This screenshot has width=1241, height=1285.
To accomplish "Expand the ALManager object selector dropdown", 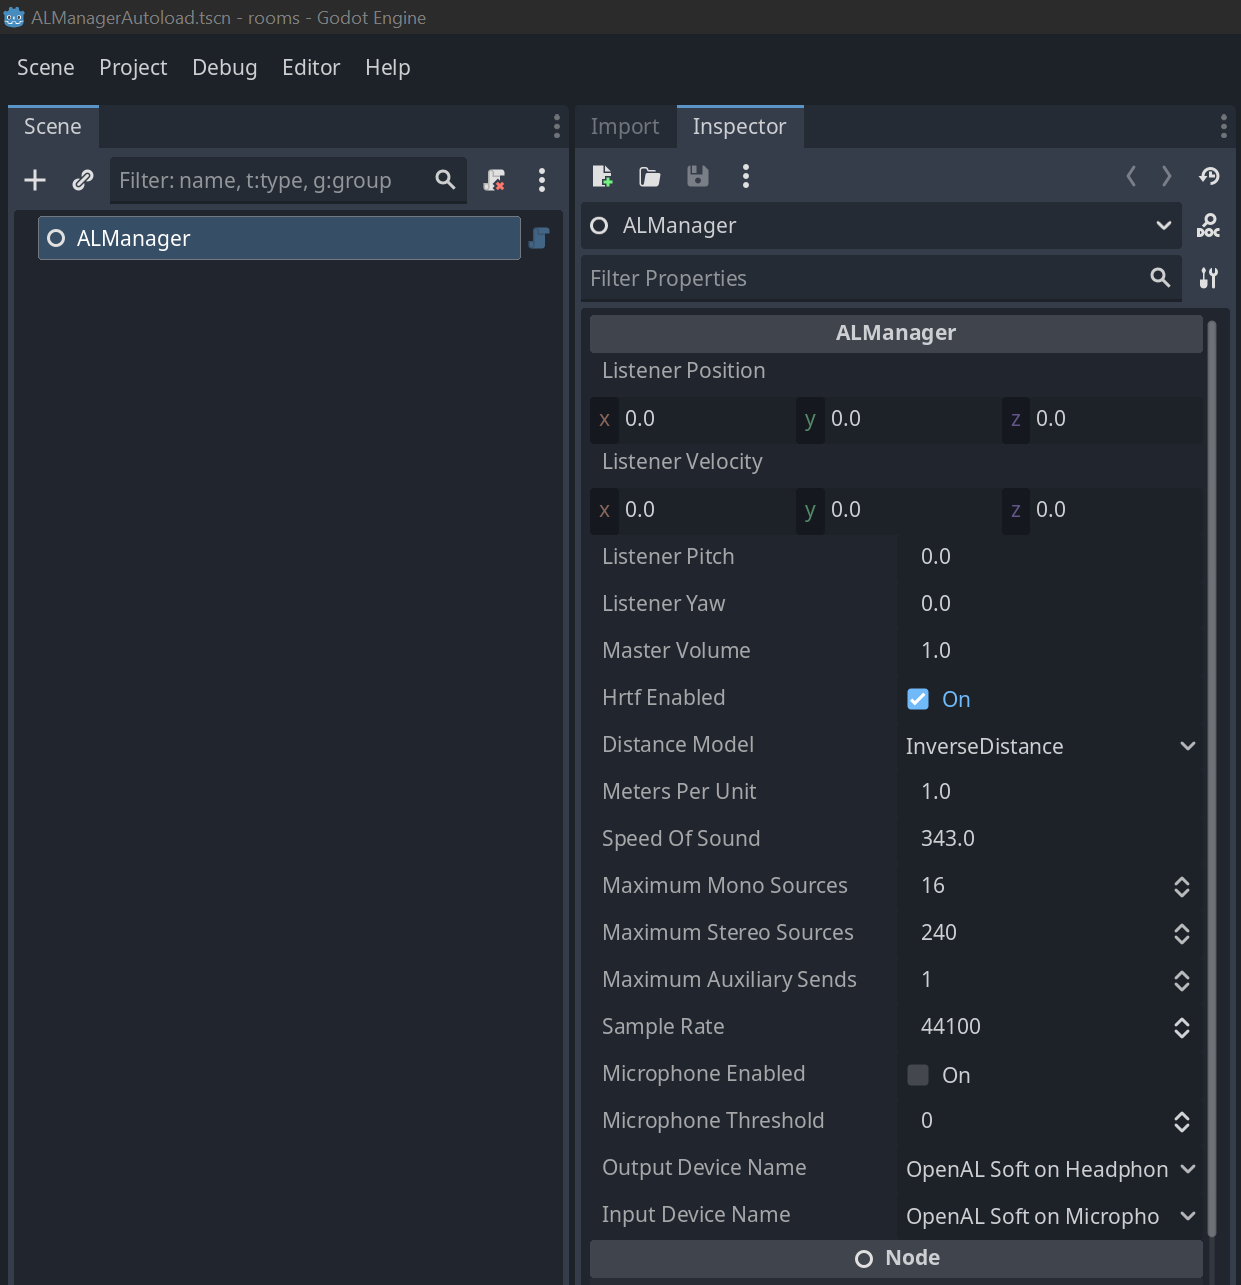I will tap(881, 226).
